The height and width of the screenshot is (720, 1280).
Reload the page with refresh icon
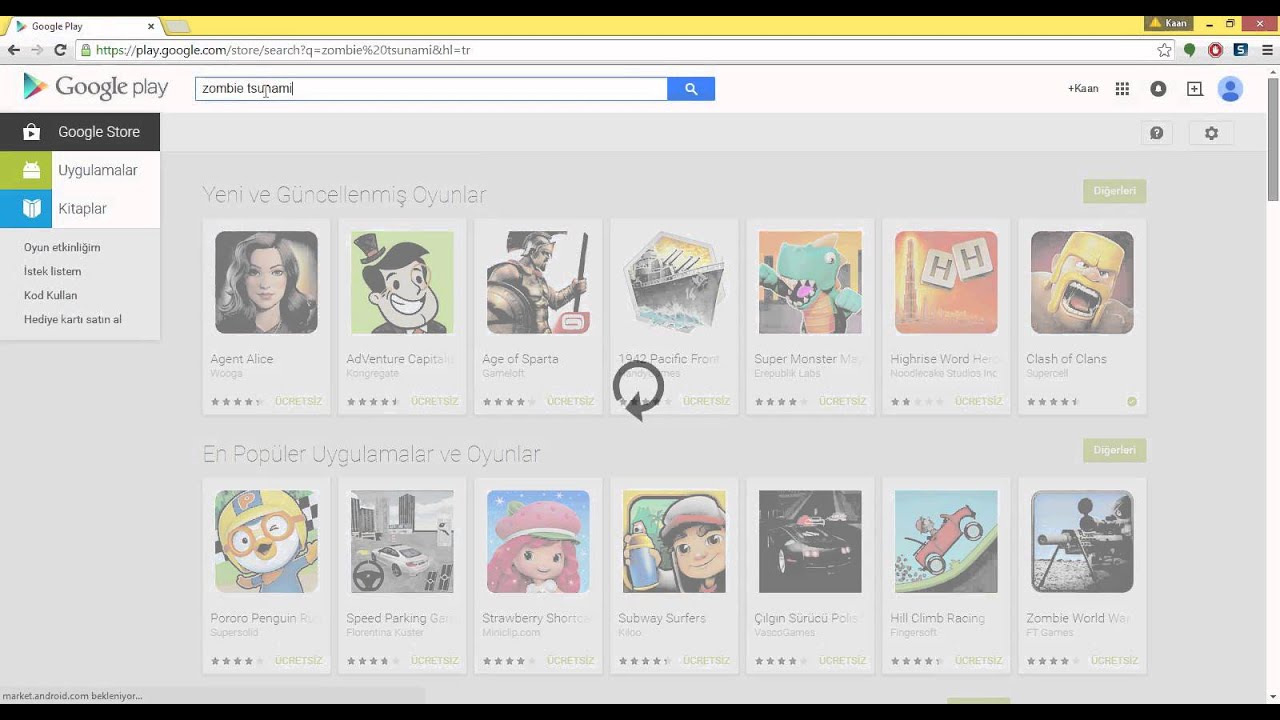click(60, 50)
